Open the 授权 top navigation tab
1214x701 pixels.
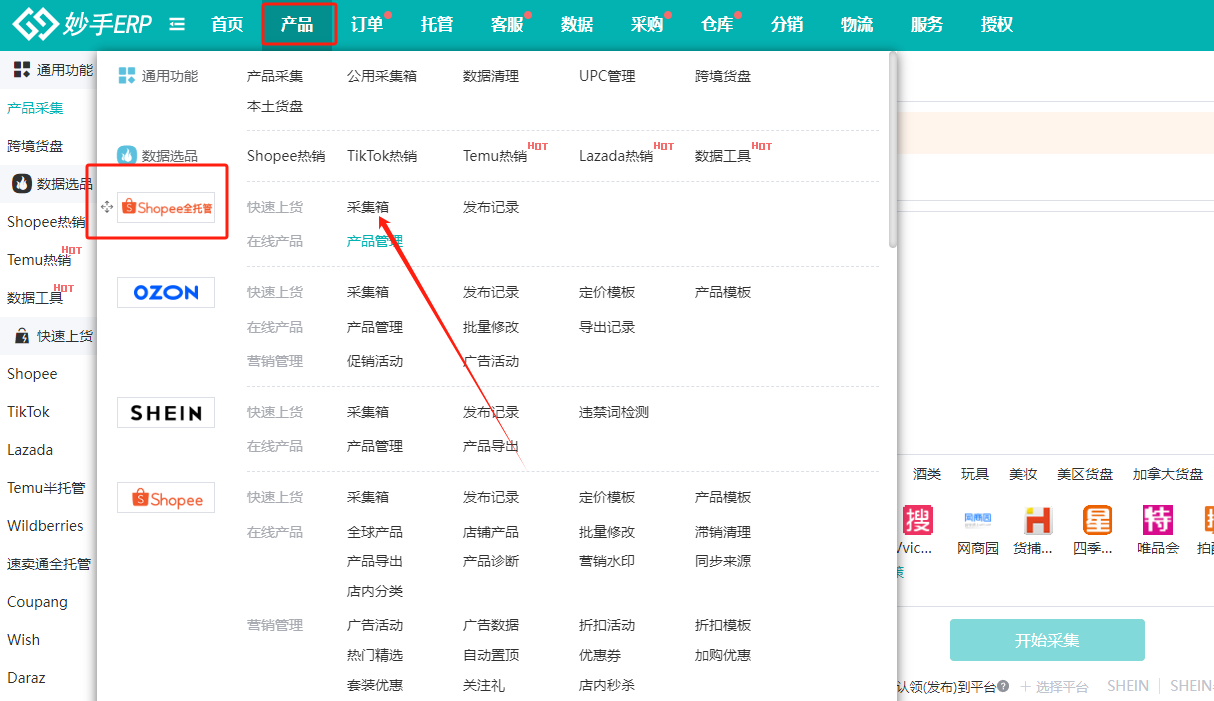(x=997, y=24)
